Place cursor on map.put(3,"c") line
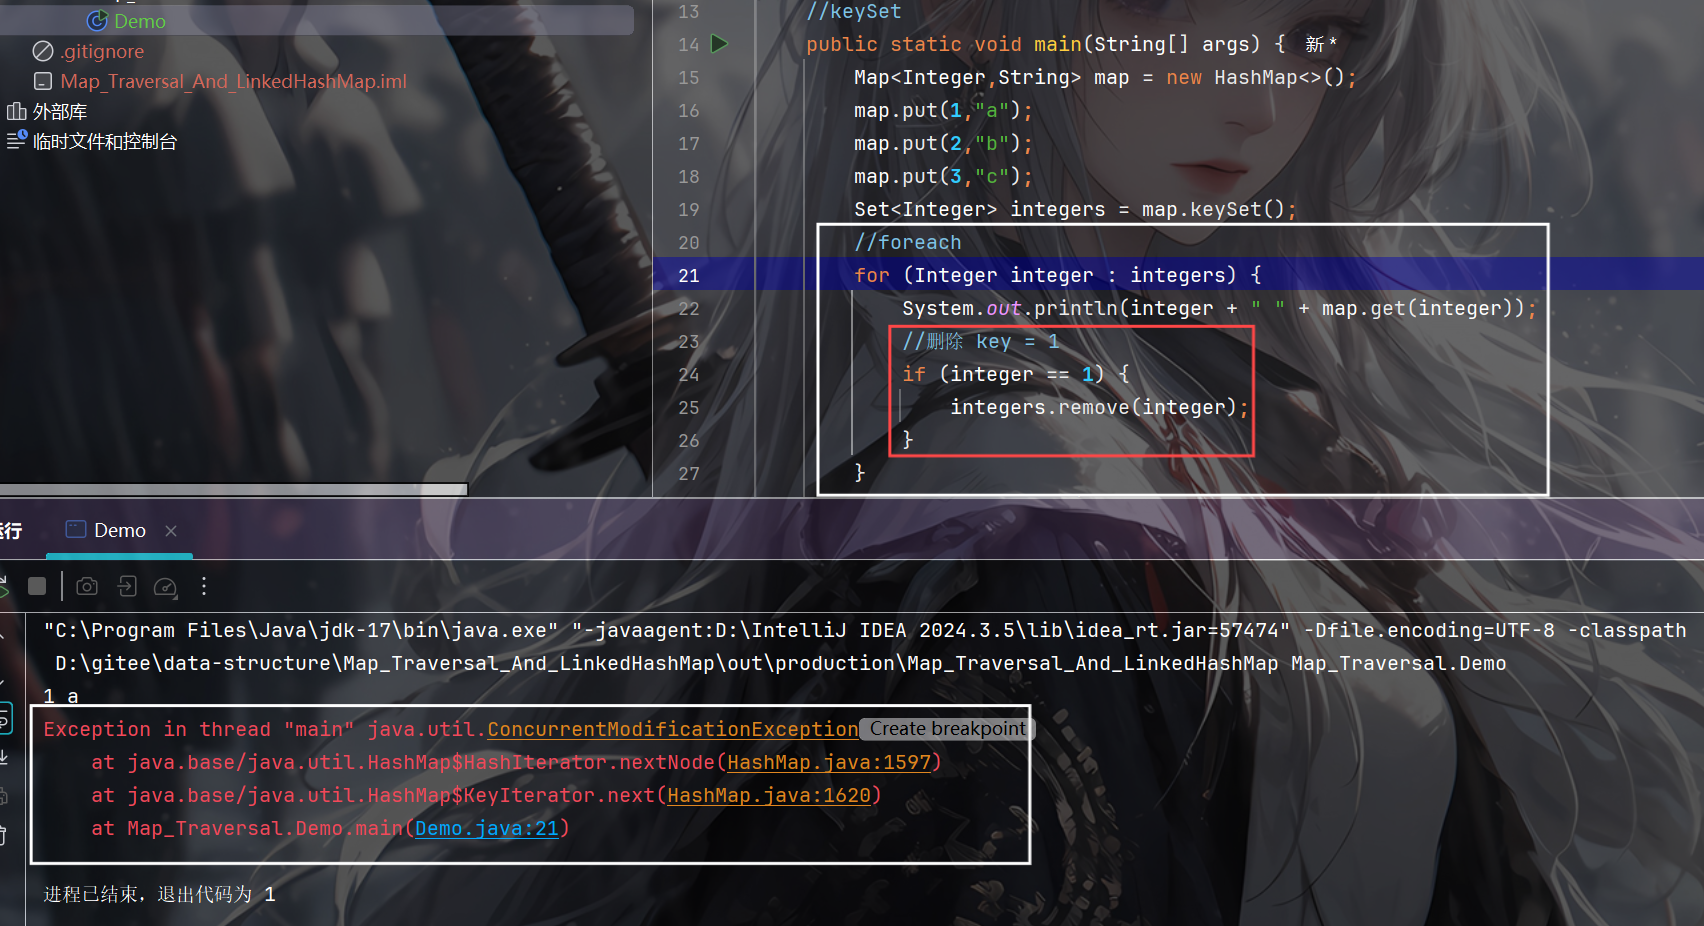The height and width of the screenshot is (926, 1704). 943,176
